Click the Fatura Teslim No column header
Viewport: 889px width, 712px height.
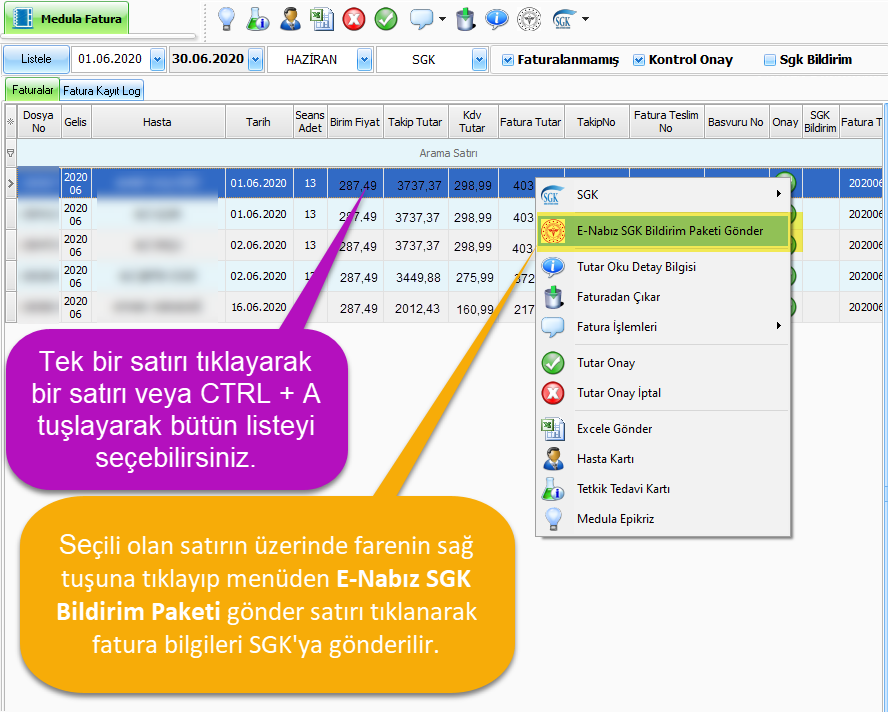click(666, 121)
